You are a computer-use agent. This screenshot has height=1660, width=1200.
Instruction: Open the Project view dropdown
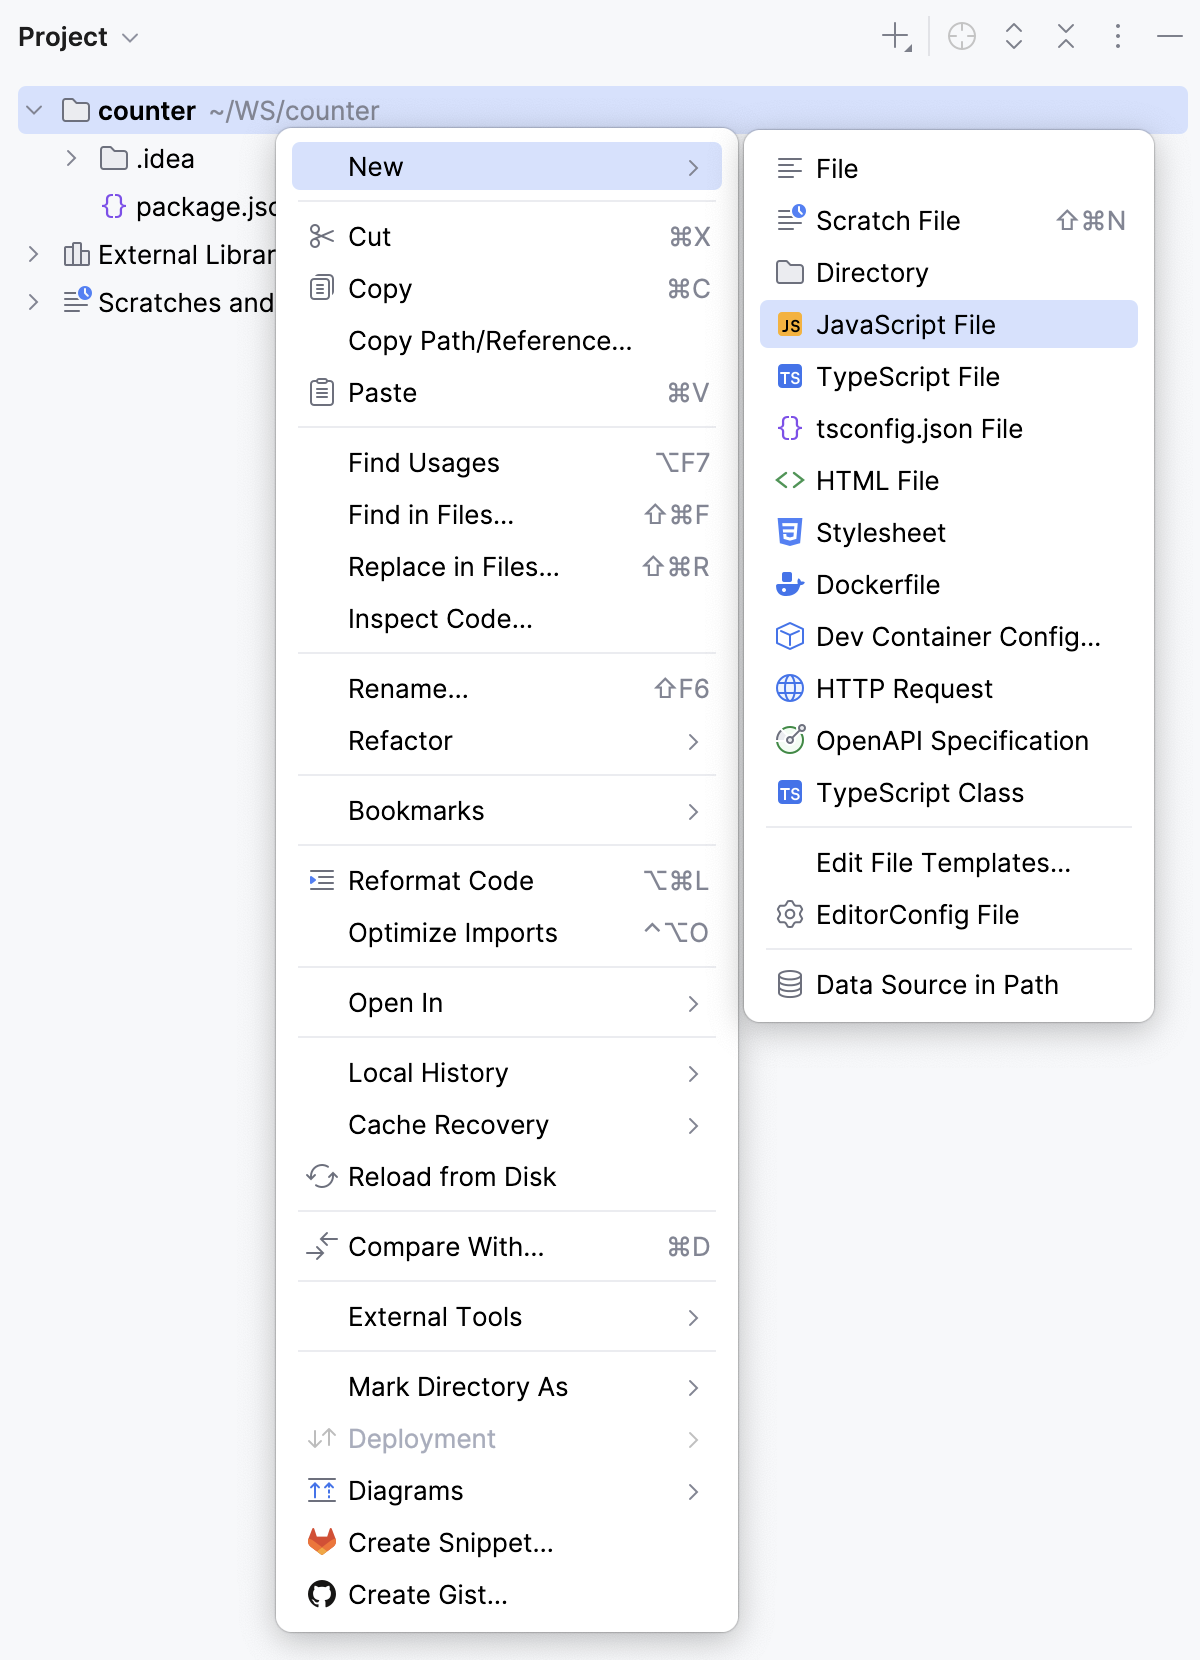78,37
